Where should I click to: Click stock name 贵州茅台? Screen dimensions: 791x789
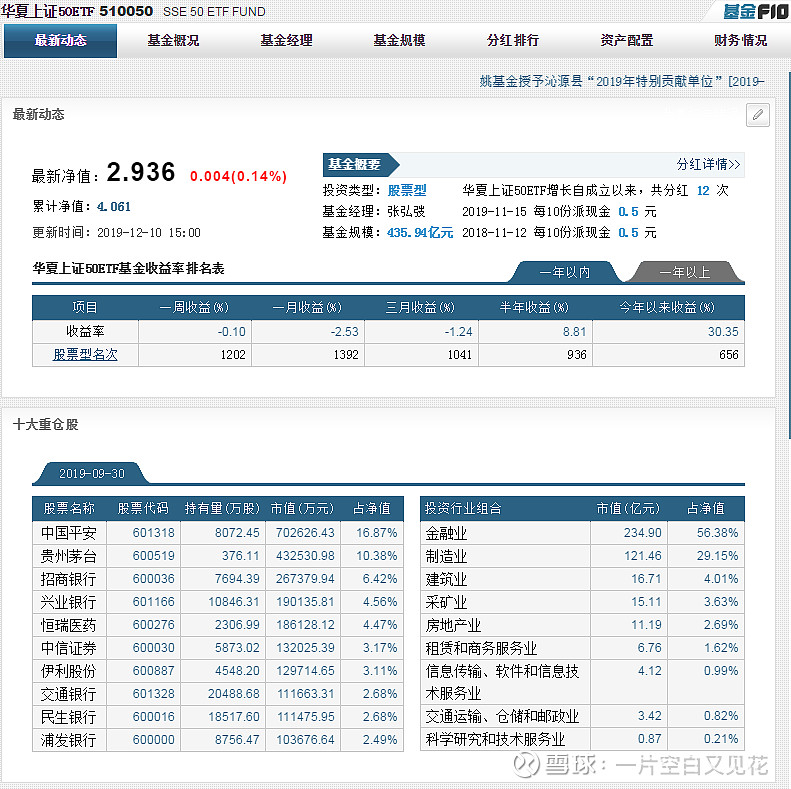pos(69,556)
